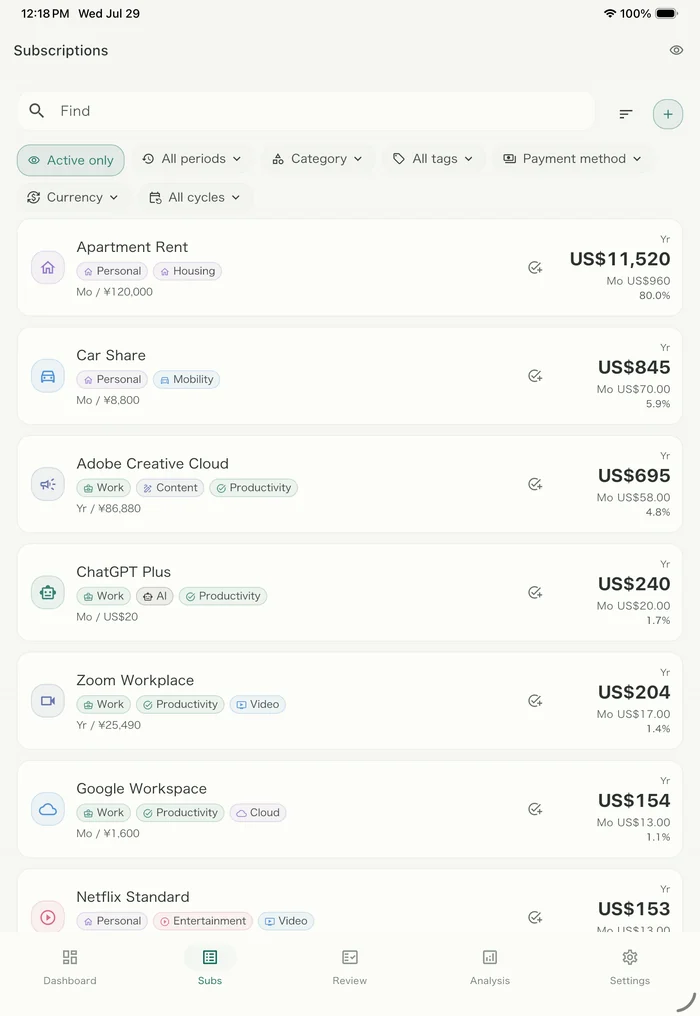Toggle the Apartment Rent review check icon

tap(535, 268)
